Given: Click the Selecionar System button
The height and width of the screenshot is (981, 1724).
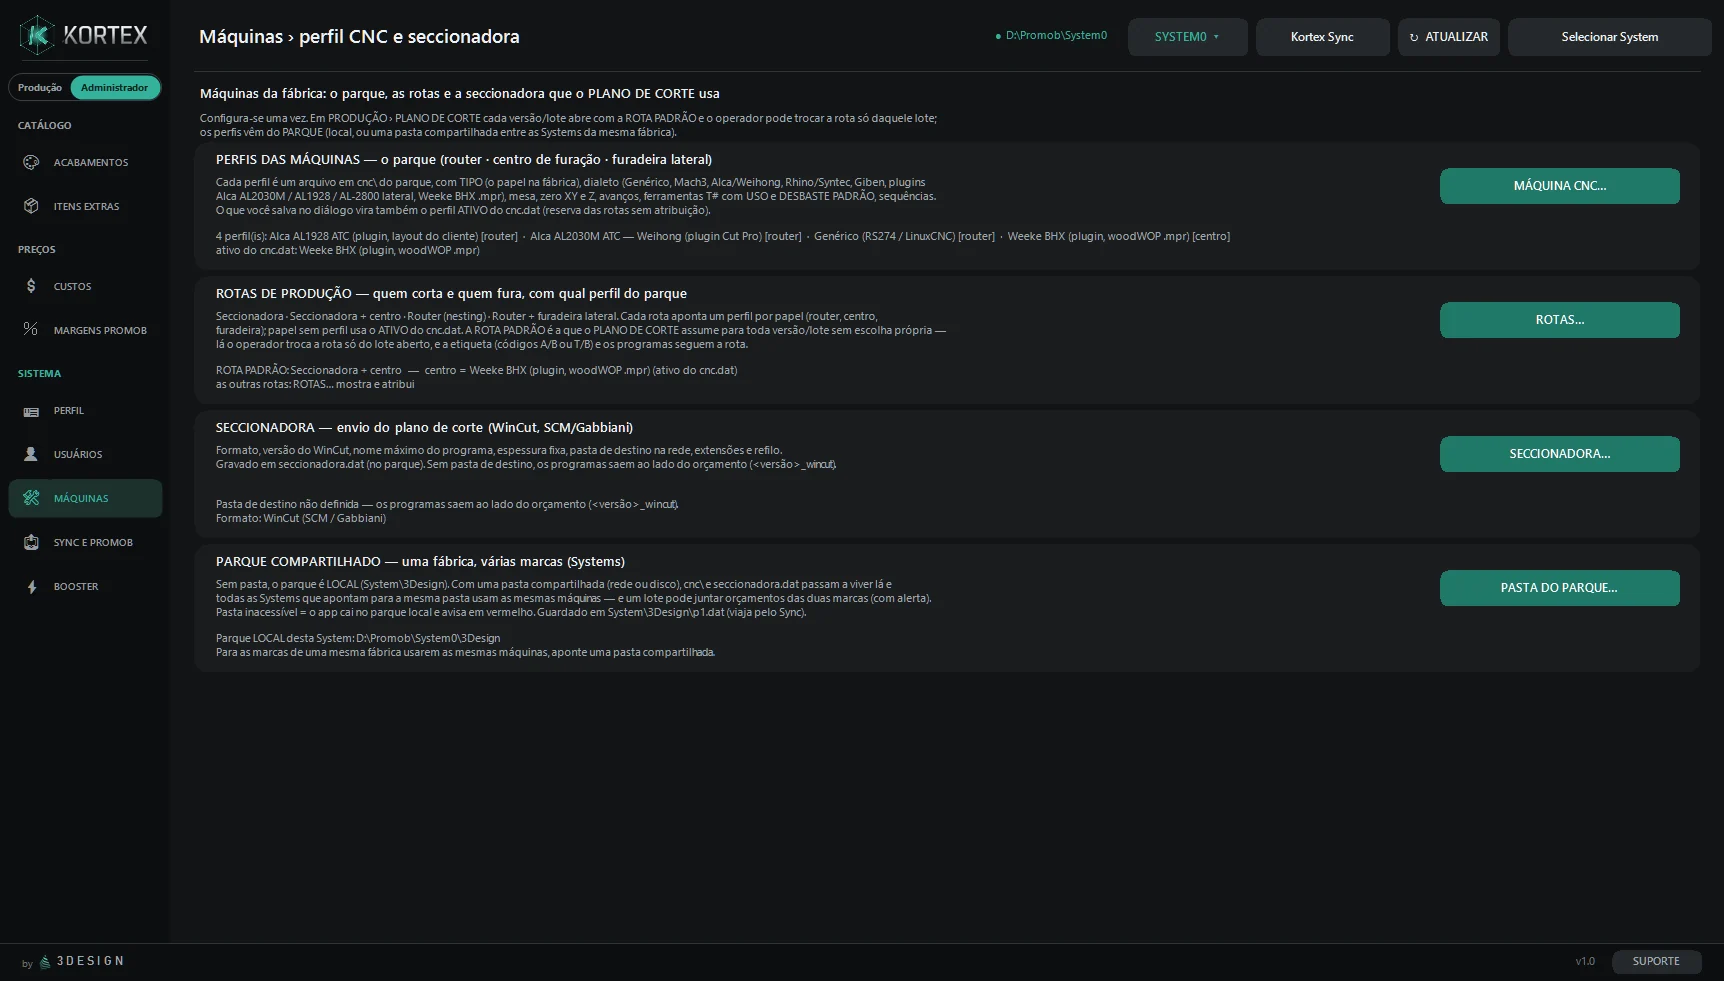Looking at the screenshot, I should [1609, 37].
